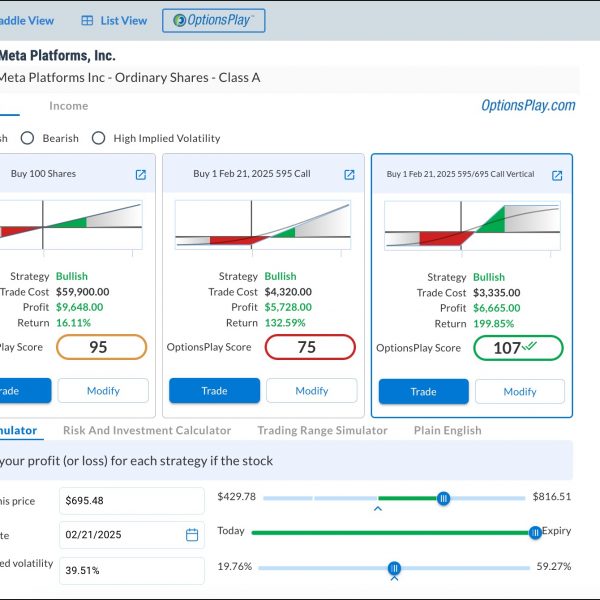Click the Buy 1 Feb 21, 2025 595 Call title
Screen dimensions: 600x600
point(252,174)
